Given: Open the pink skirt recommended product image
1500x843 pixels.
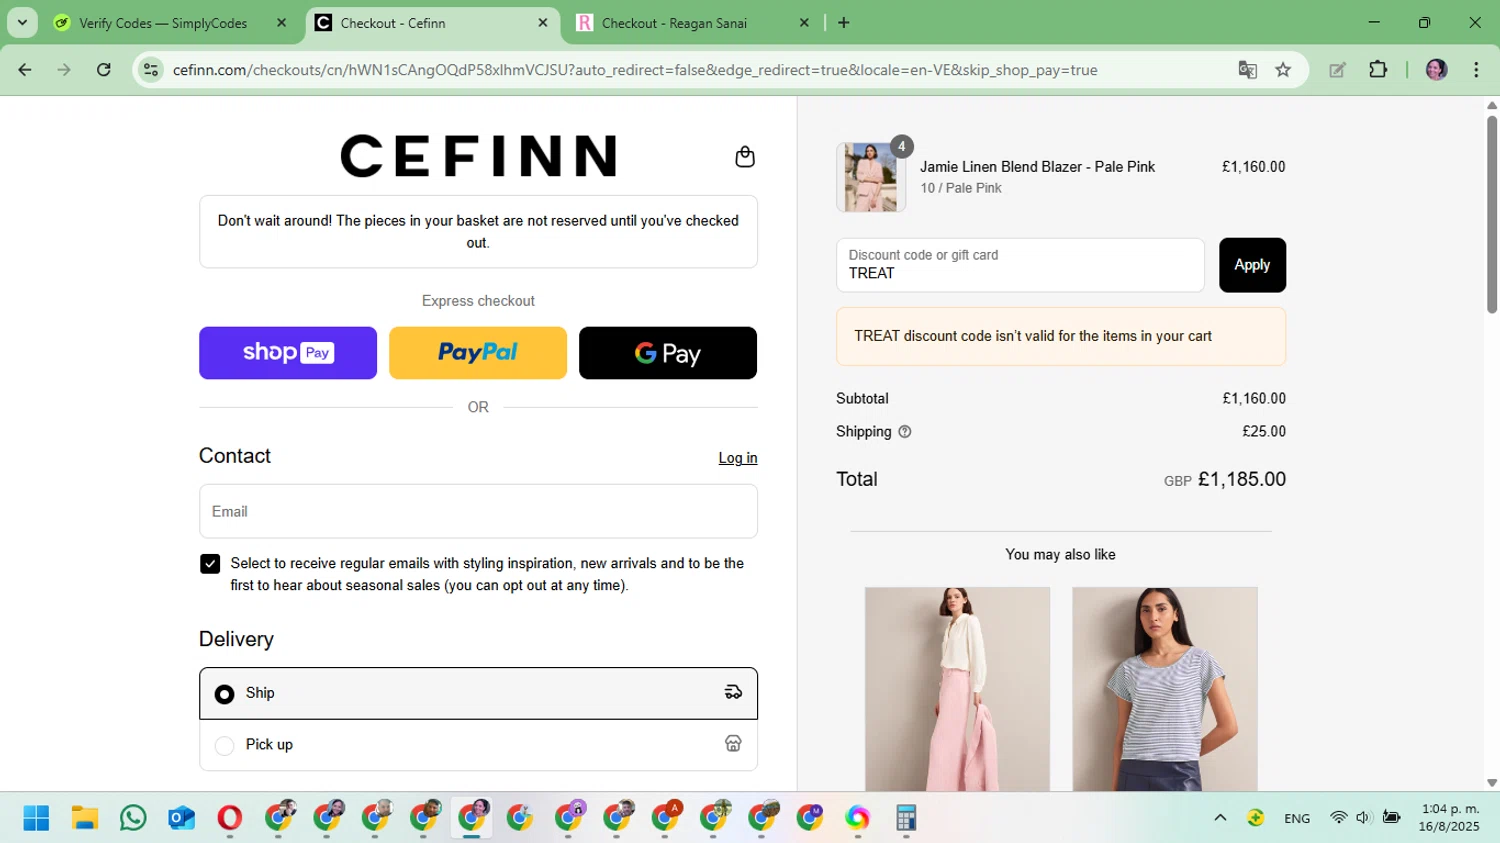Looking at the screenshot, I should point(957,689).
